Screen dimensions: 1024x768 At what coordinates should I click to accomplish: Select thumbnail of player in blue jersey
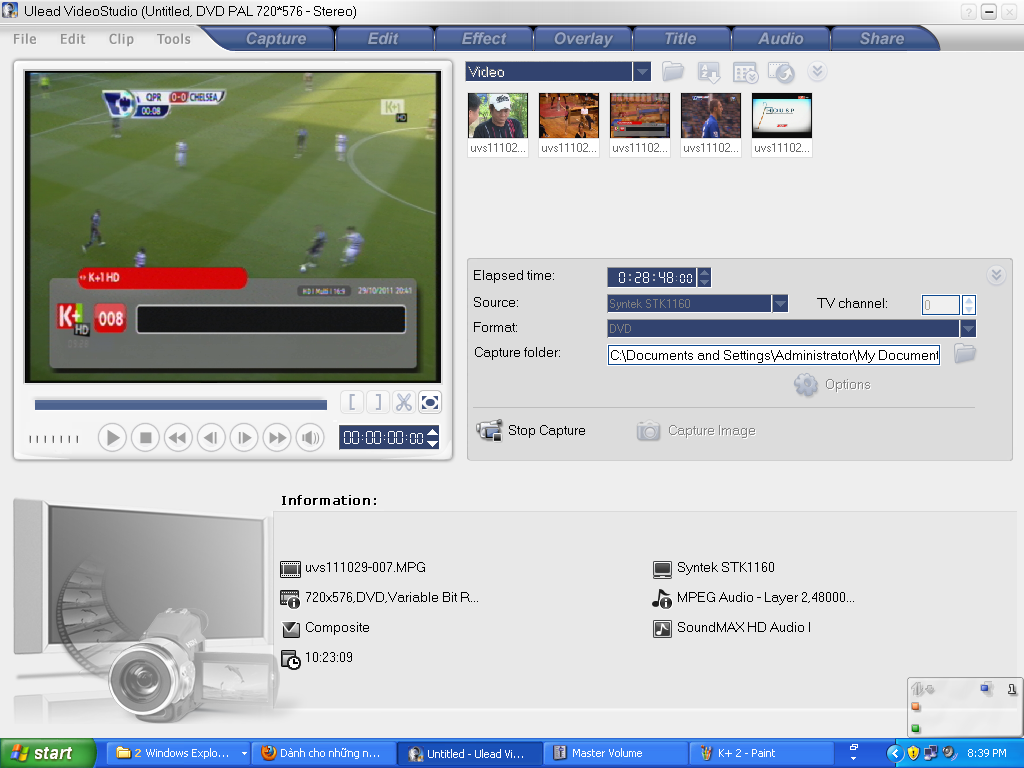point(711,115)
